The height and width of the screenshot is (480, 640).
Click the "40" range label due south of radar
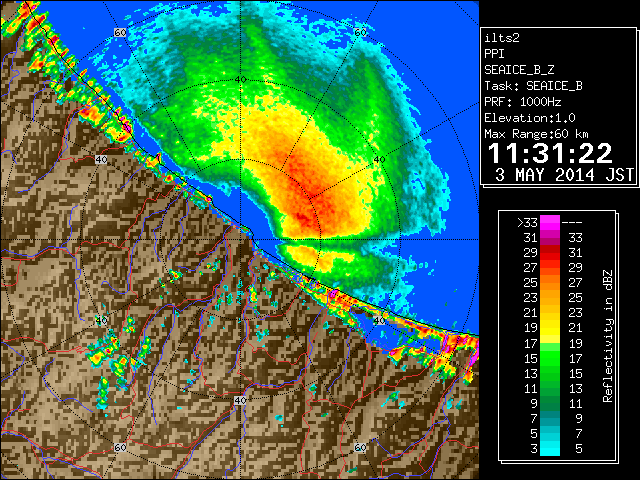coord(240,400)
